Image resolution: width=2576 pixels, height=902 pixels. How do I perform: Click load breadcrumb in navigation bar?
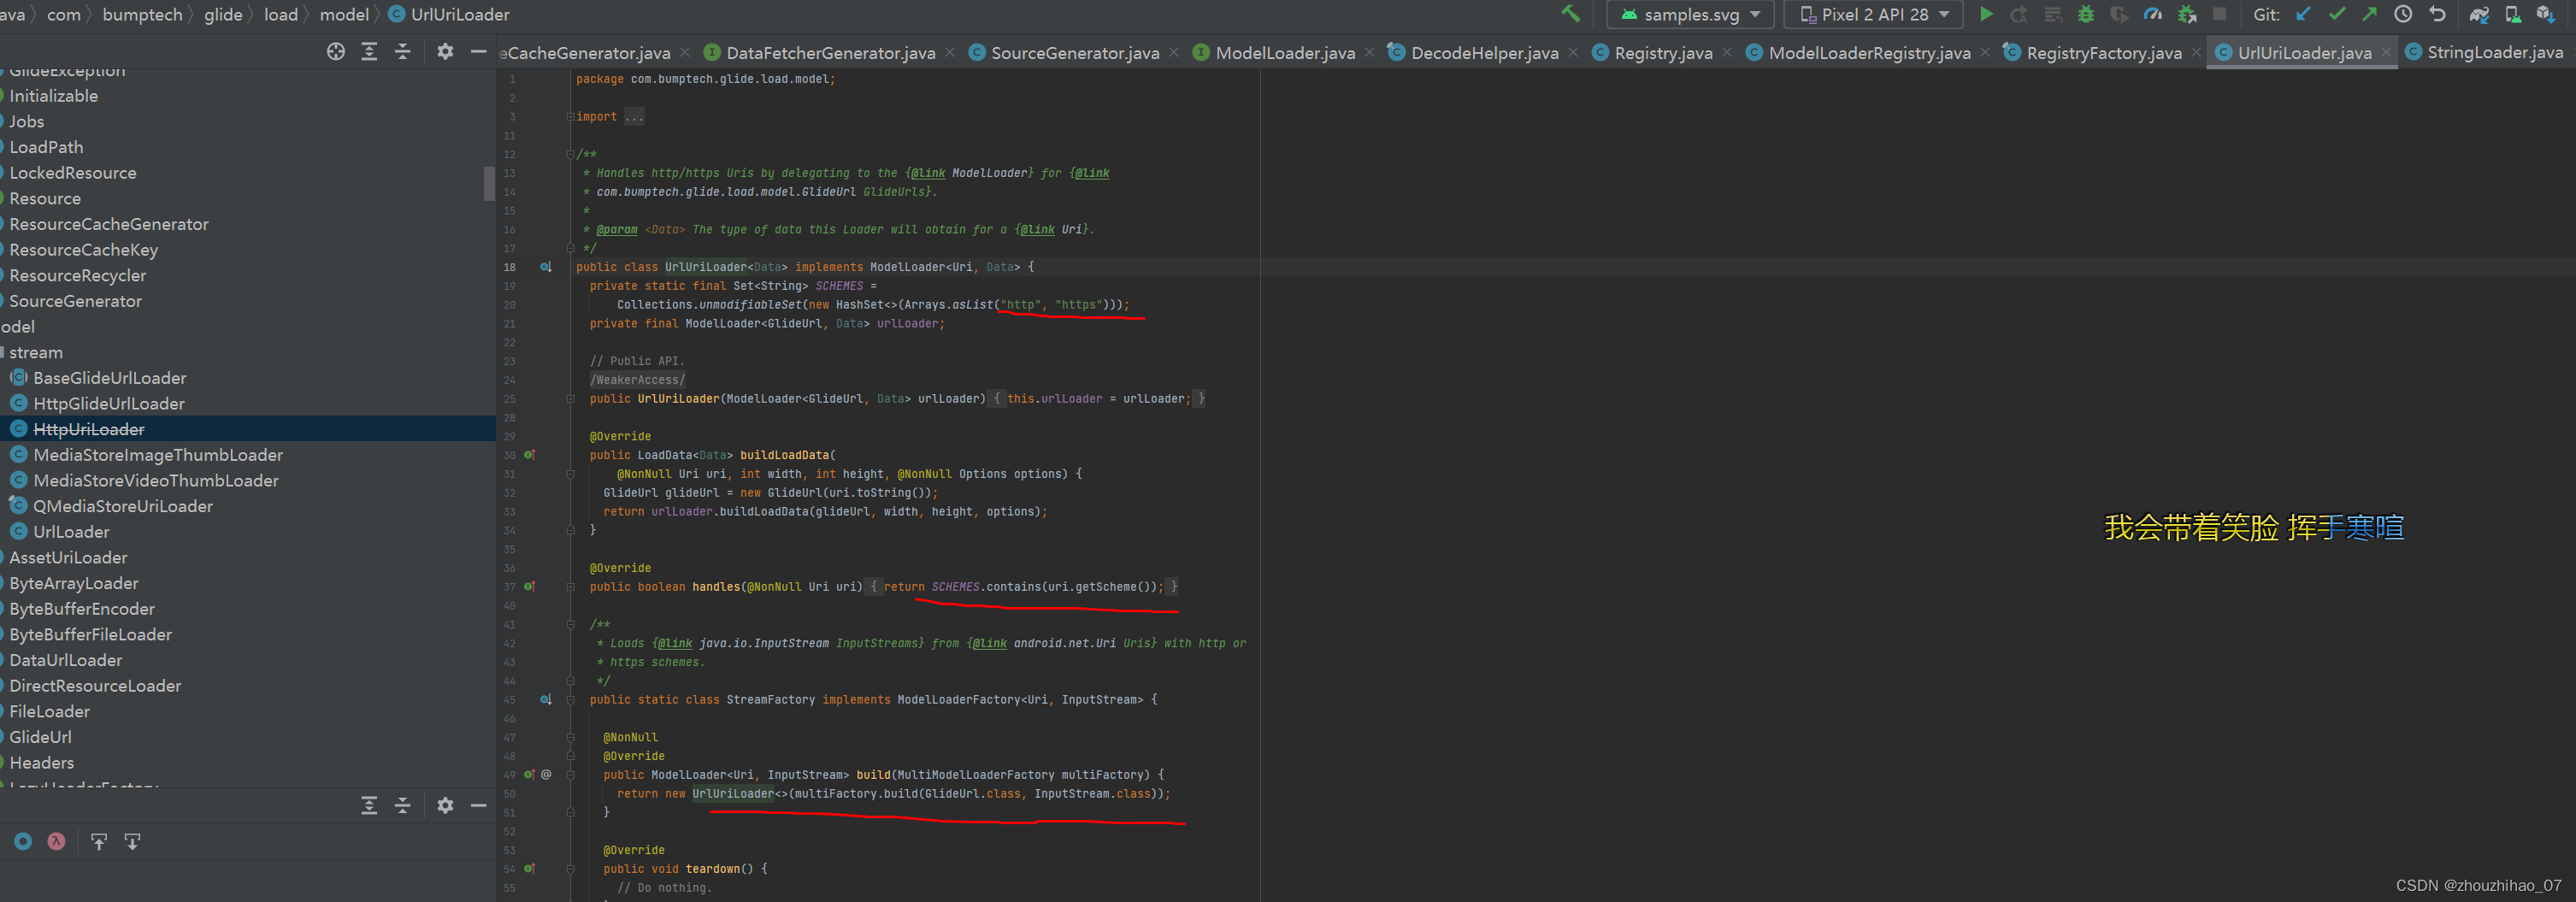click(281, 14)
